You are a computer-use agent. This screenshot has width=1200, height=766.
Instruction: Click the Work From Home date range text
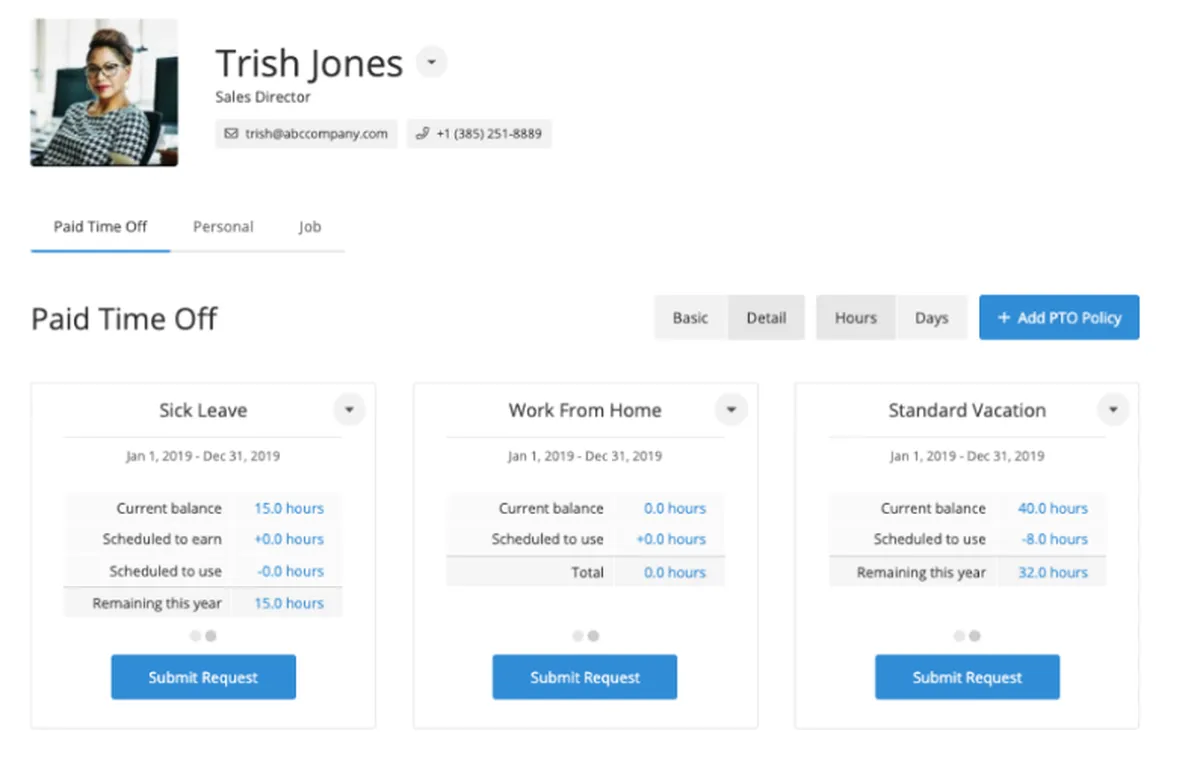pyautogui.click(x=585, y=456)
